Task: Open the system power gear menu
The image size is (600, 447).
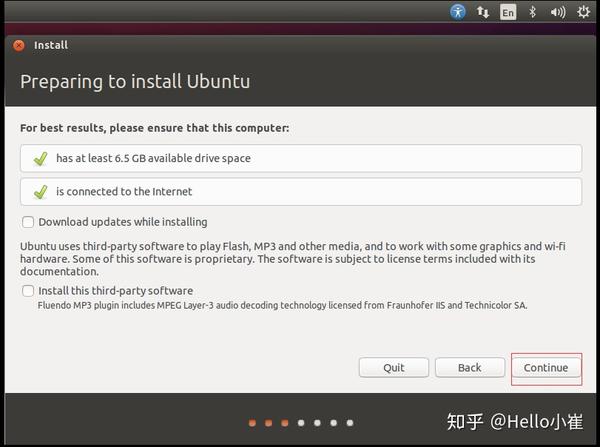Action: click(583, 12)
